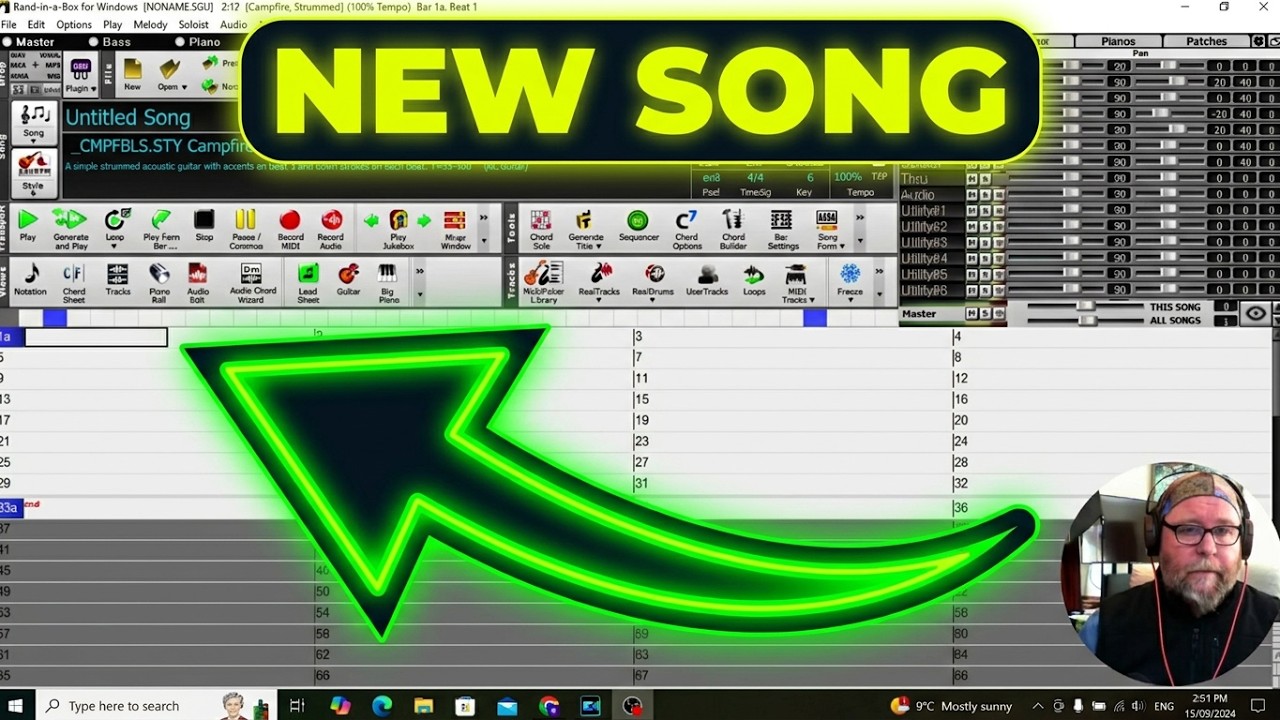The width and height of the screenshot is (1280, 720).
Task: Select the Master radio button
Action: click(x=8, y=42)
